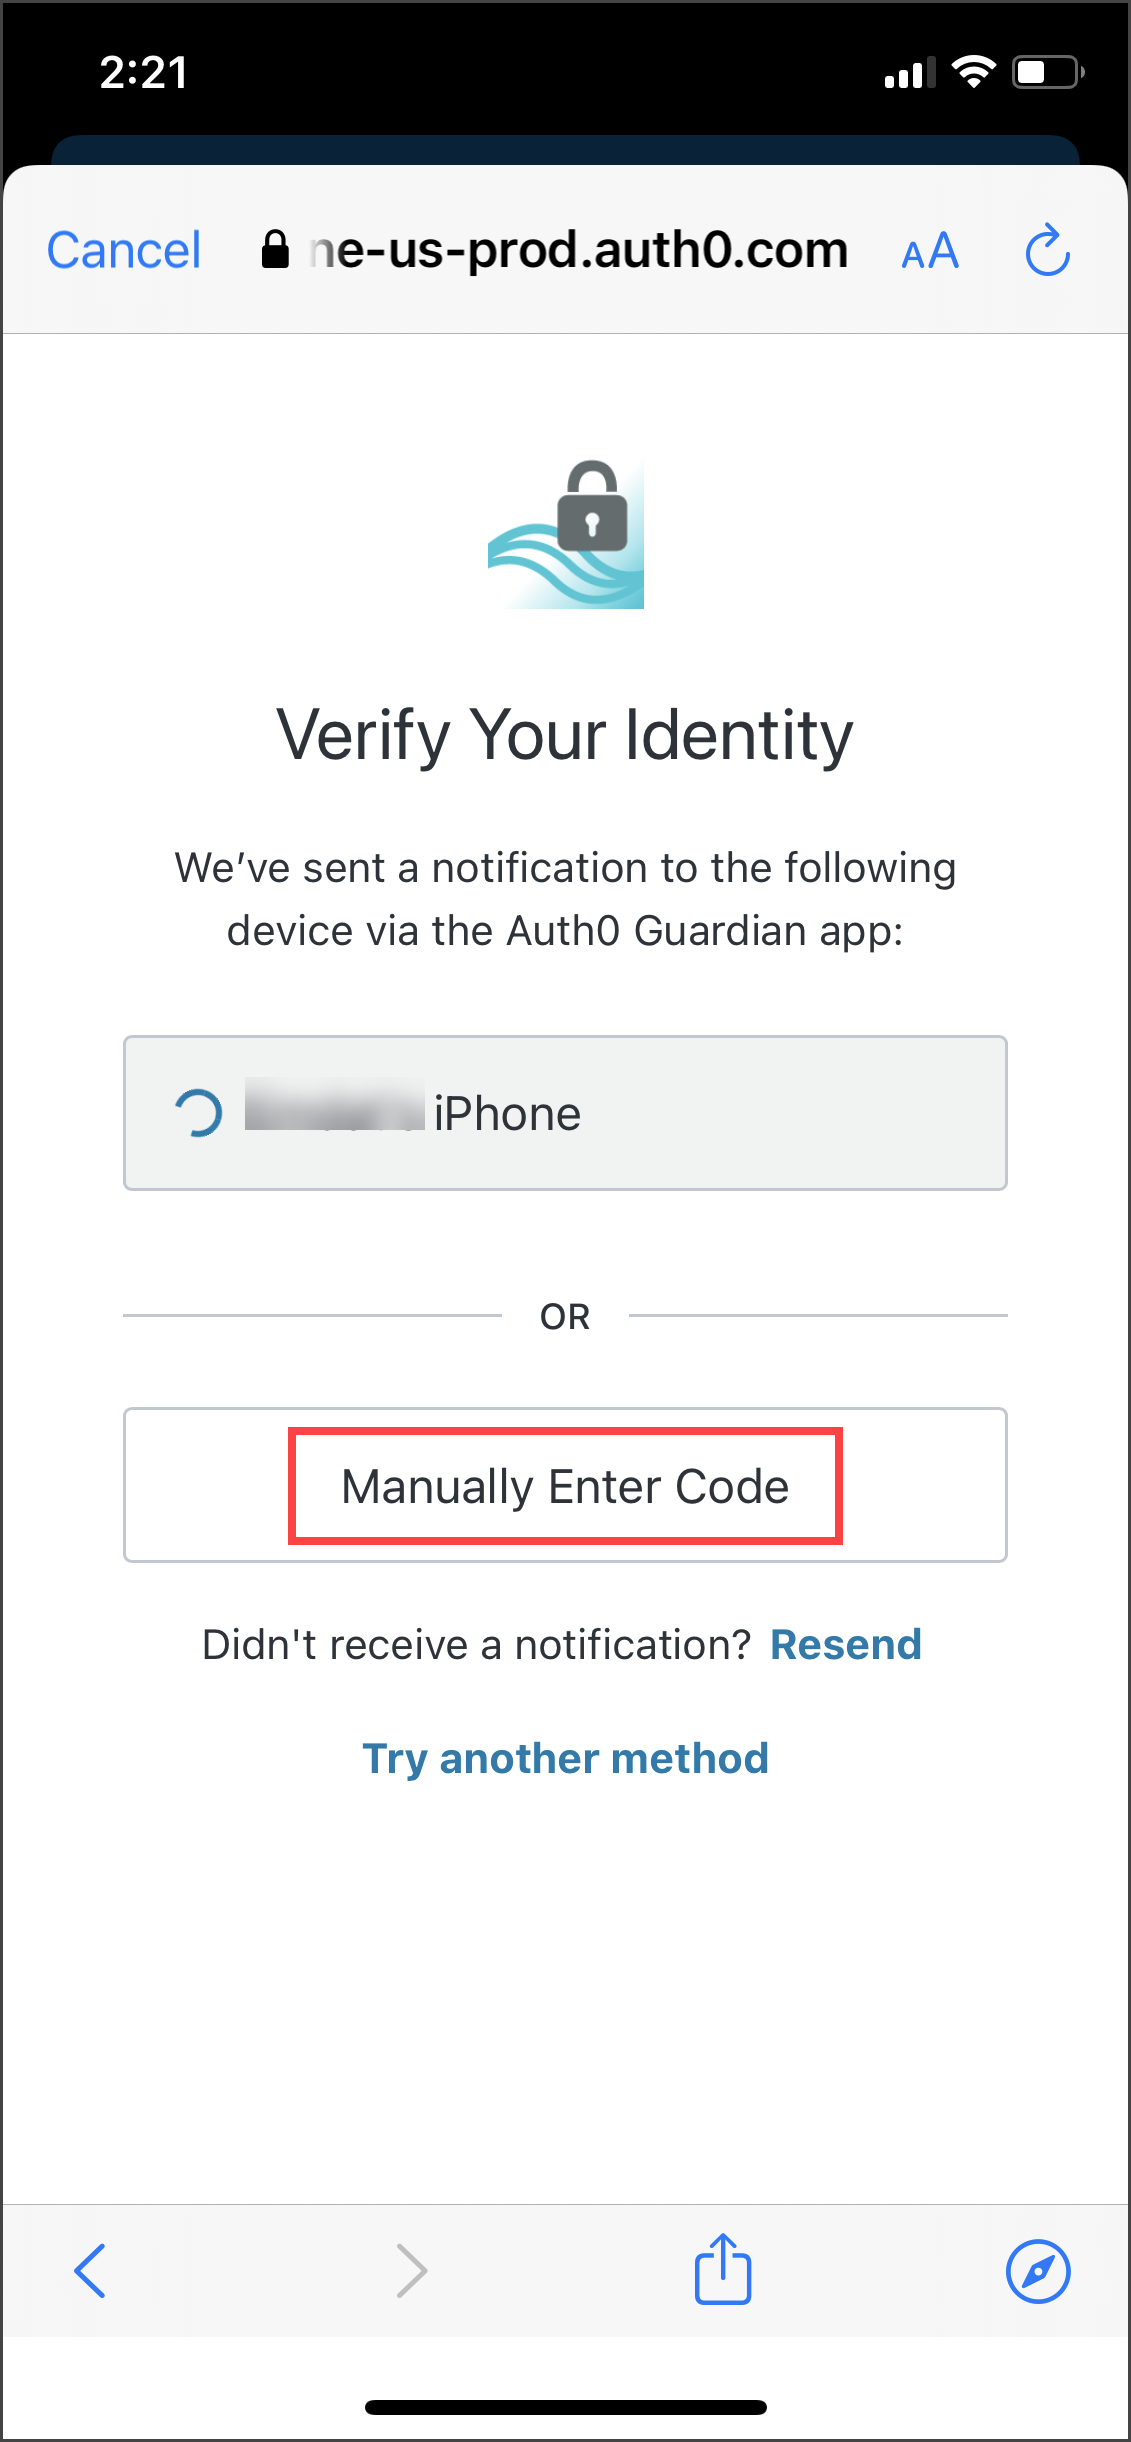1131x2442 pixels.
Task: Open the share sheet icon
Action: (723, 2269)
